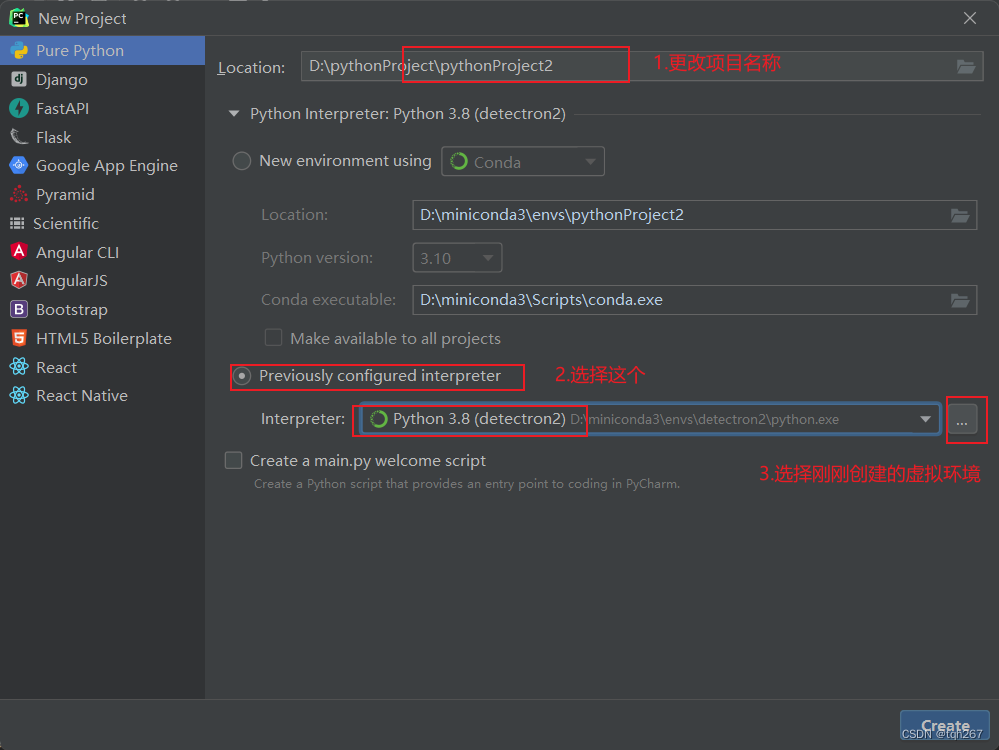Viewport: 999px width, 750px height.
Task: Select the Flask project type icon
Action: 22,136
